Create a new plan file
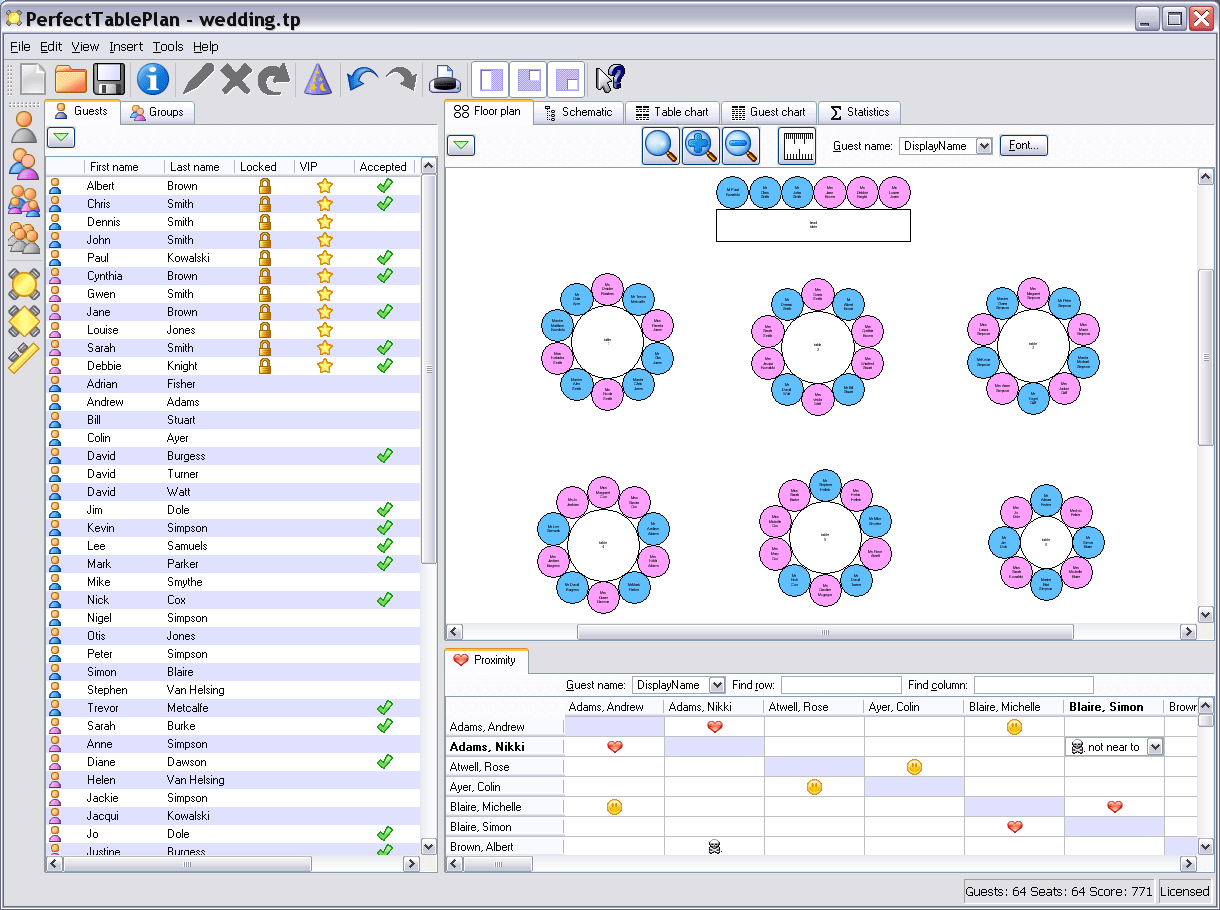The height and width of the screenshot is (910, 1220). click(x=32, y=79)
